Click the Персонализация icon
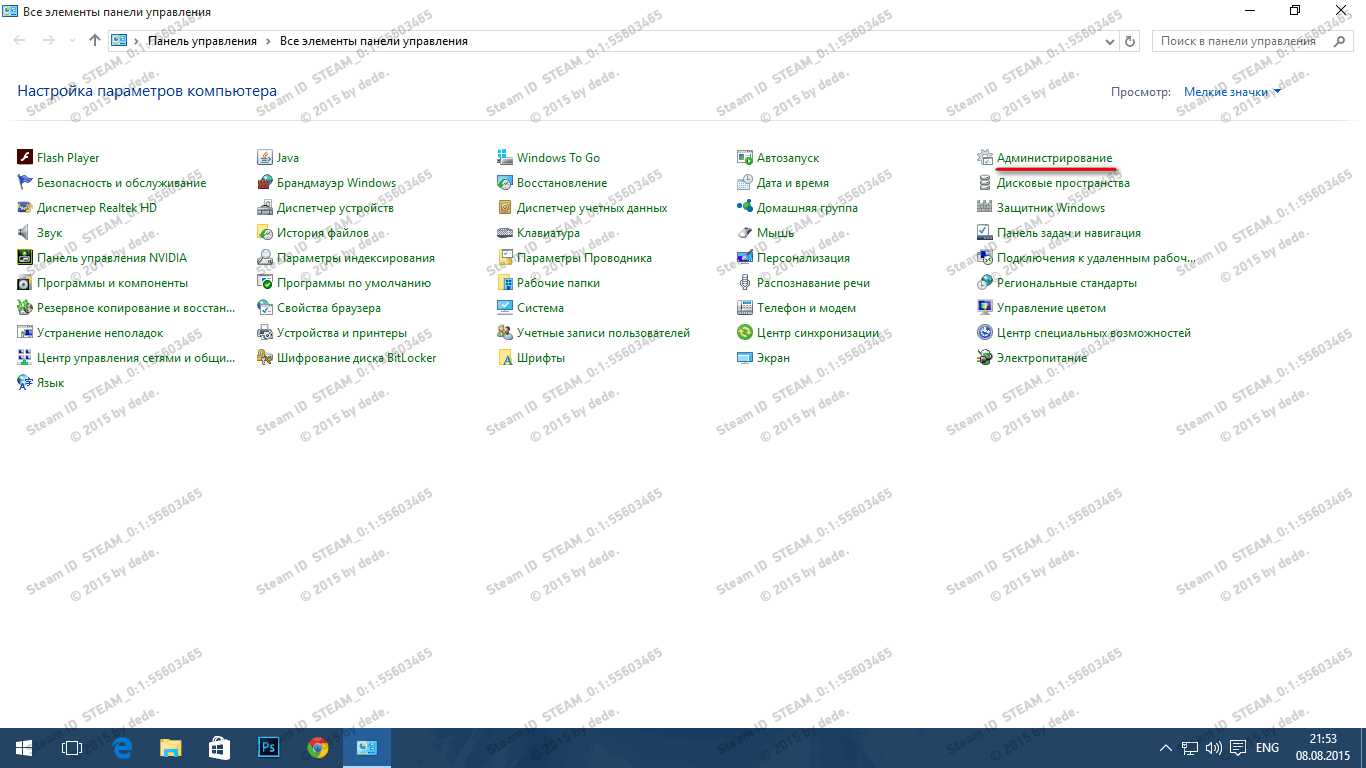This screenshot has height=768, width=1366. pyautogui.click(x=745, y=258)
